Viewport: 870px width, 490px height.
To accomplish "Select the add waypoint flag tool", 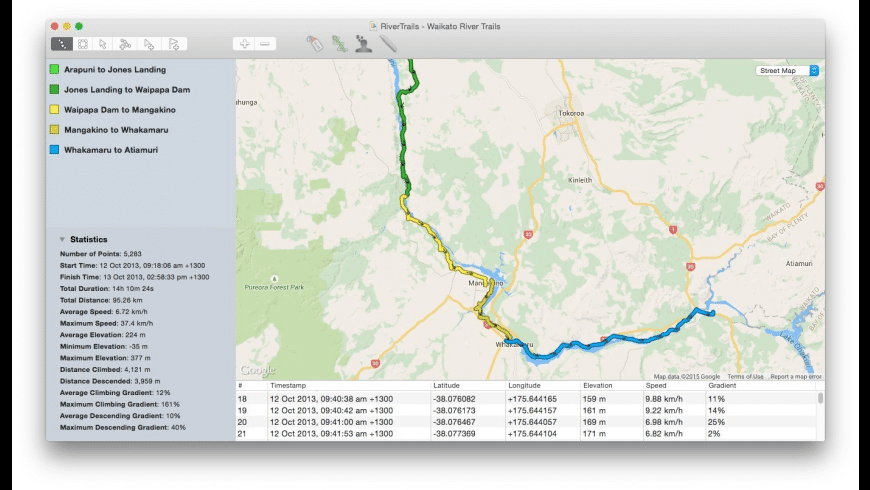I will pos(174,44).
